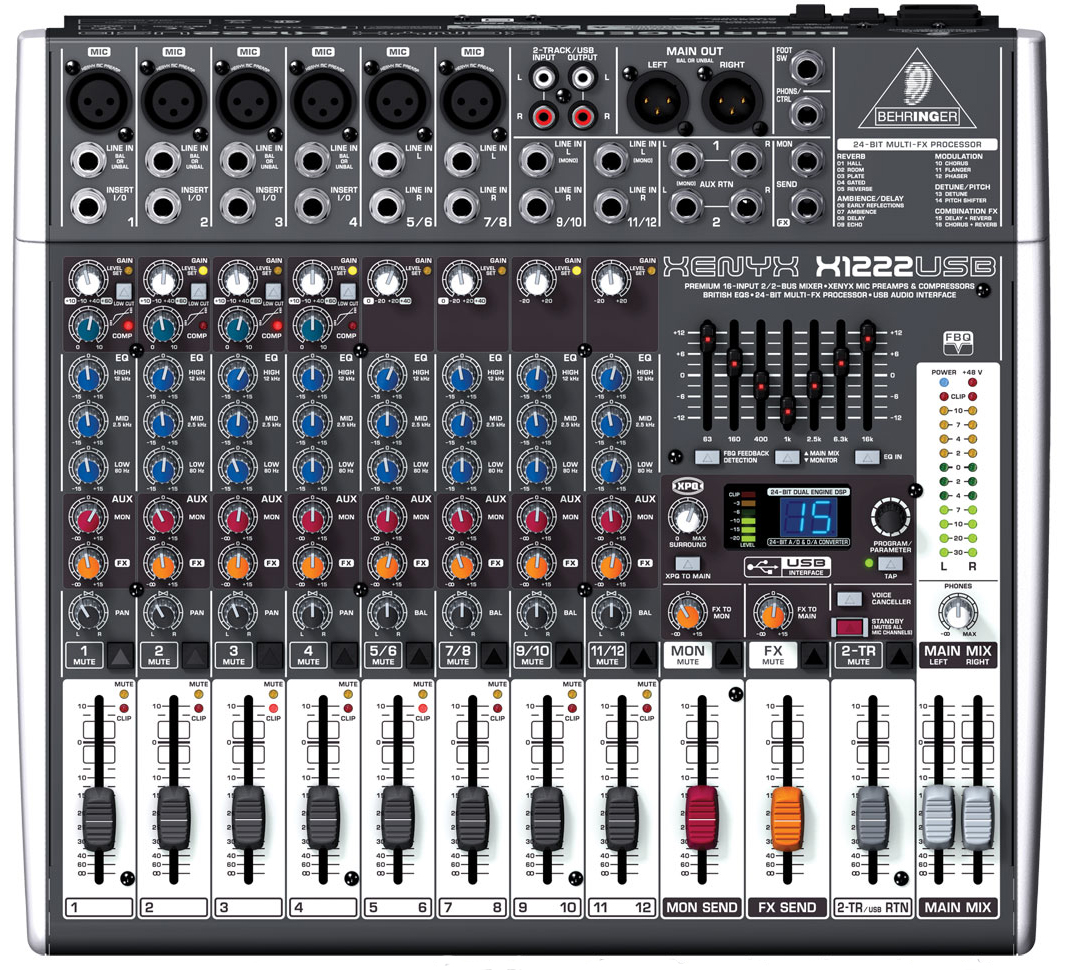Screen dimensions: 1067x970
Task: Click the MON mute label button
Action: [688, 655]
